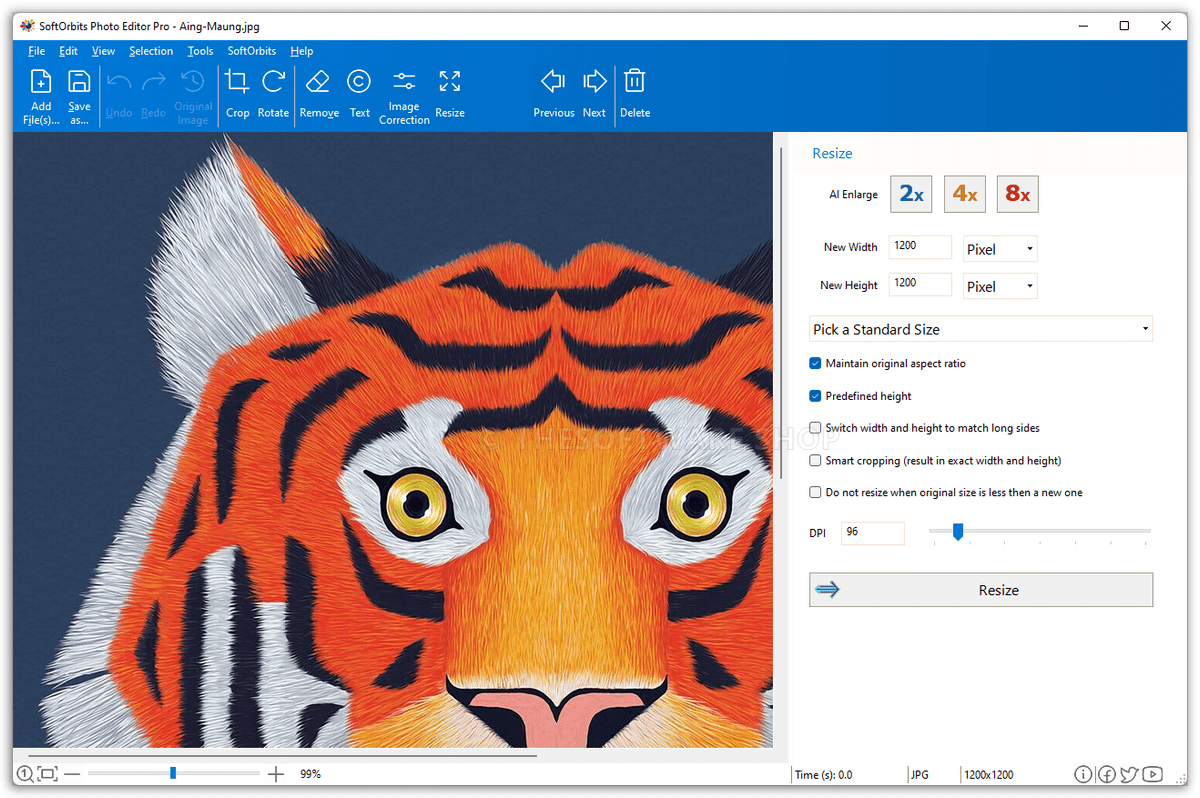Enable Switch width and height to match long sides
1200x798 pixels.
point(815,428)
